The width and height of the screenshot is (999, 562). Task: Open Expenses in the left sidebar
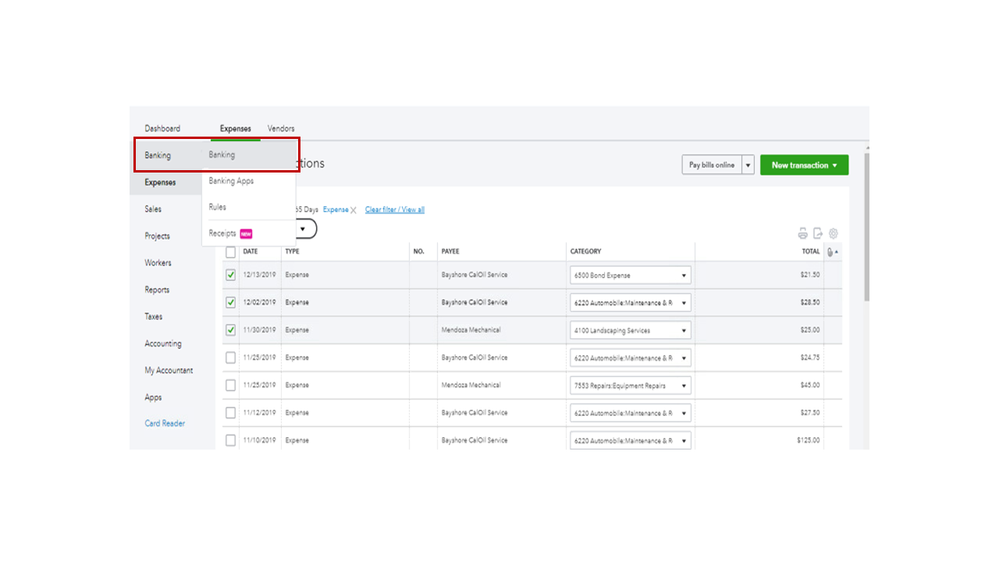pos(160,182)
